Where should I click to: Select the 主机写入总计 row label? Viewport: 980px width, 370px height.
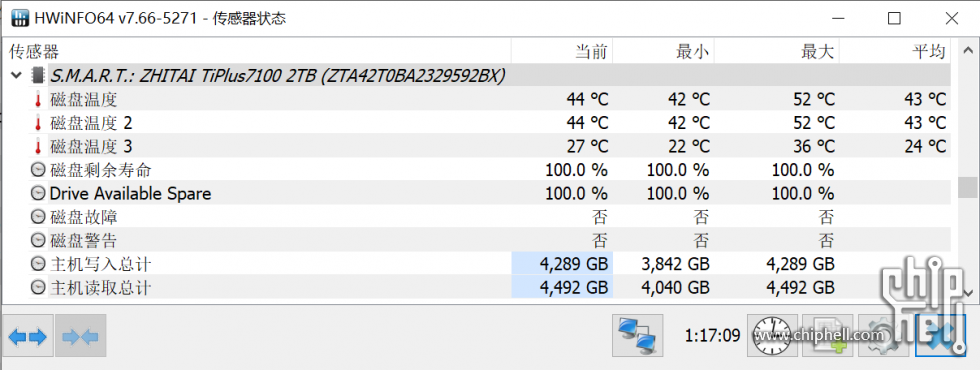[101, 264]
